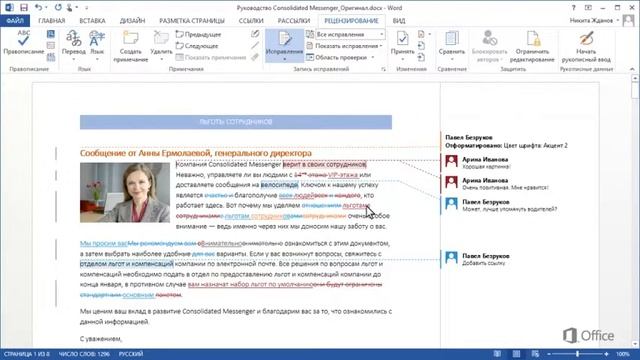Screen dimensions: 640x360
Task: Click the heading Сообщение от Анны Ермолаевой
Action: (x=196, y=153)
